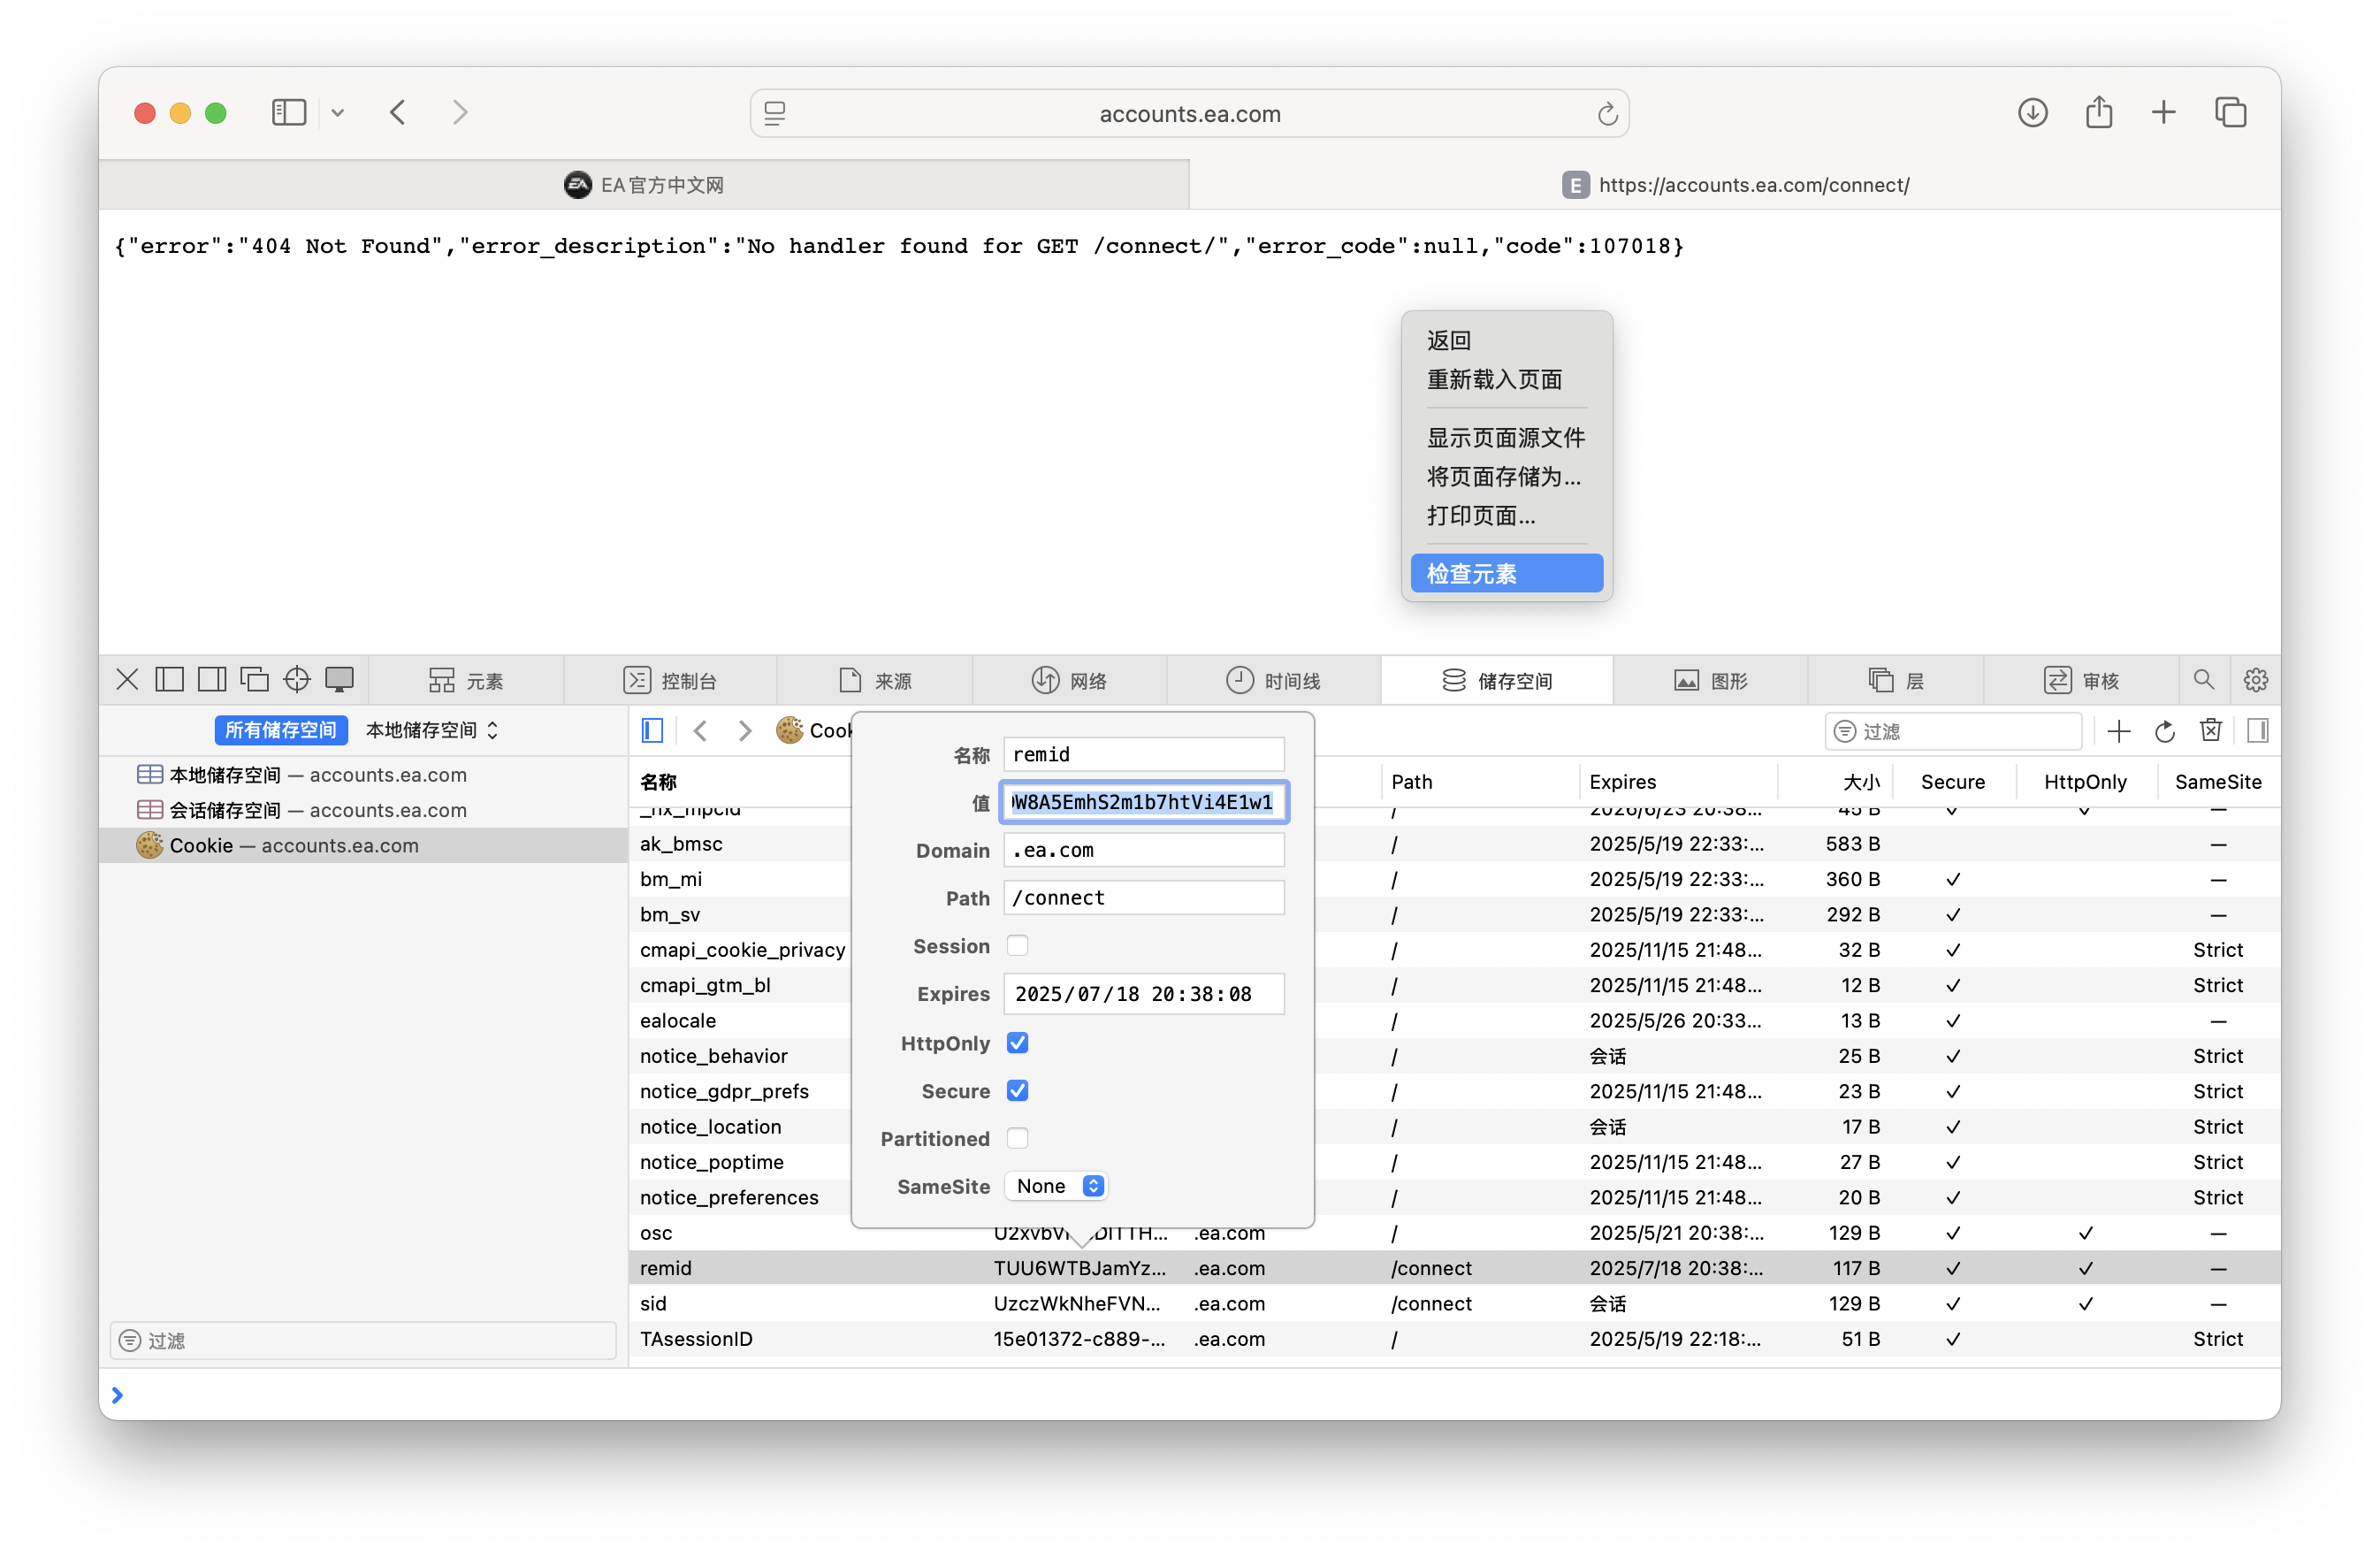
Task: Go back with the toolbar back arrow
Action: click(x=398, y=113)
